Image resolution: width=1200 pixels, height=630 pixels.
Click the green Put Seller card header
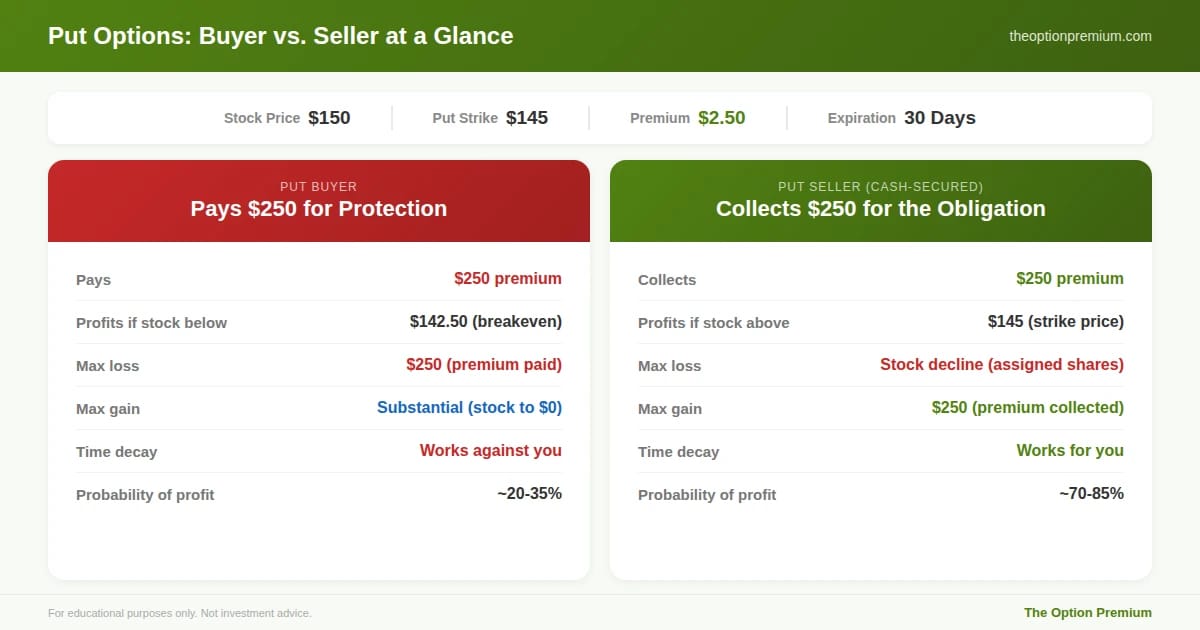click(x=880, y=200)
